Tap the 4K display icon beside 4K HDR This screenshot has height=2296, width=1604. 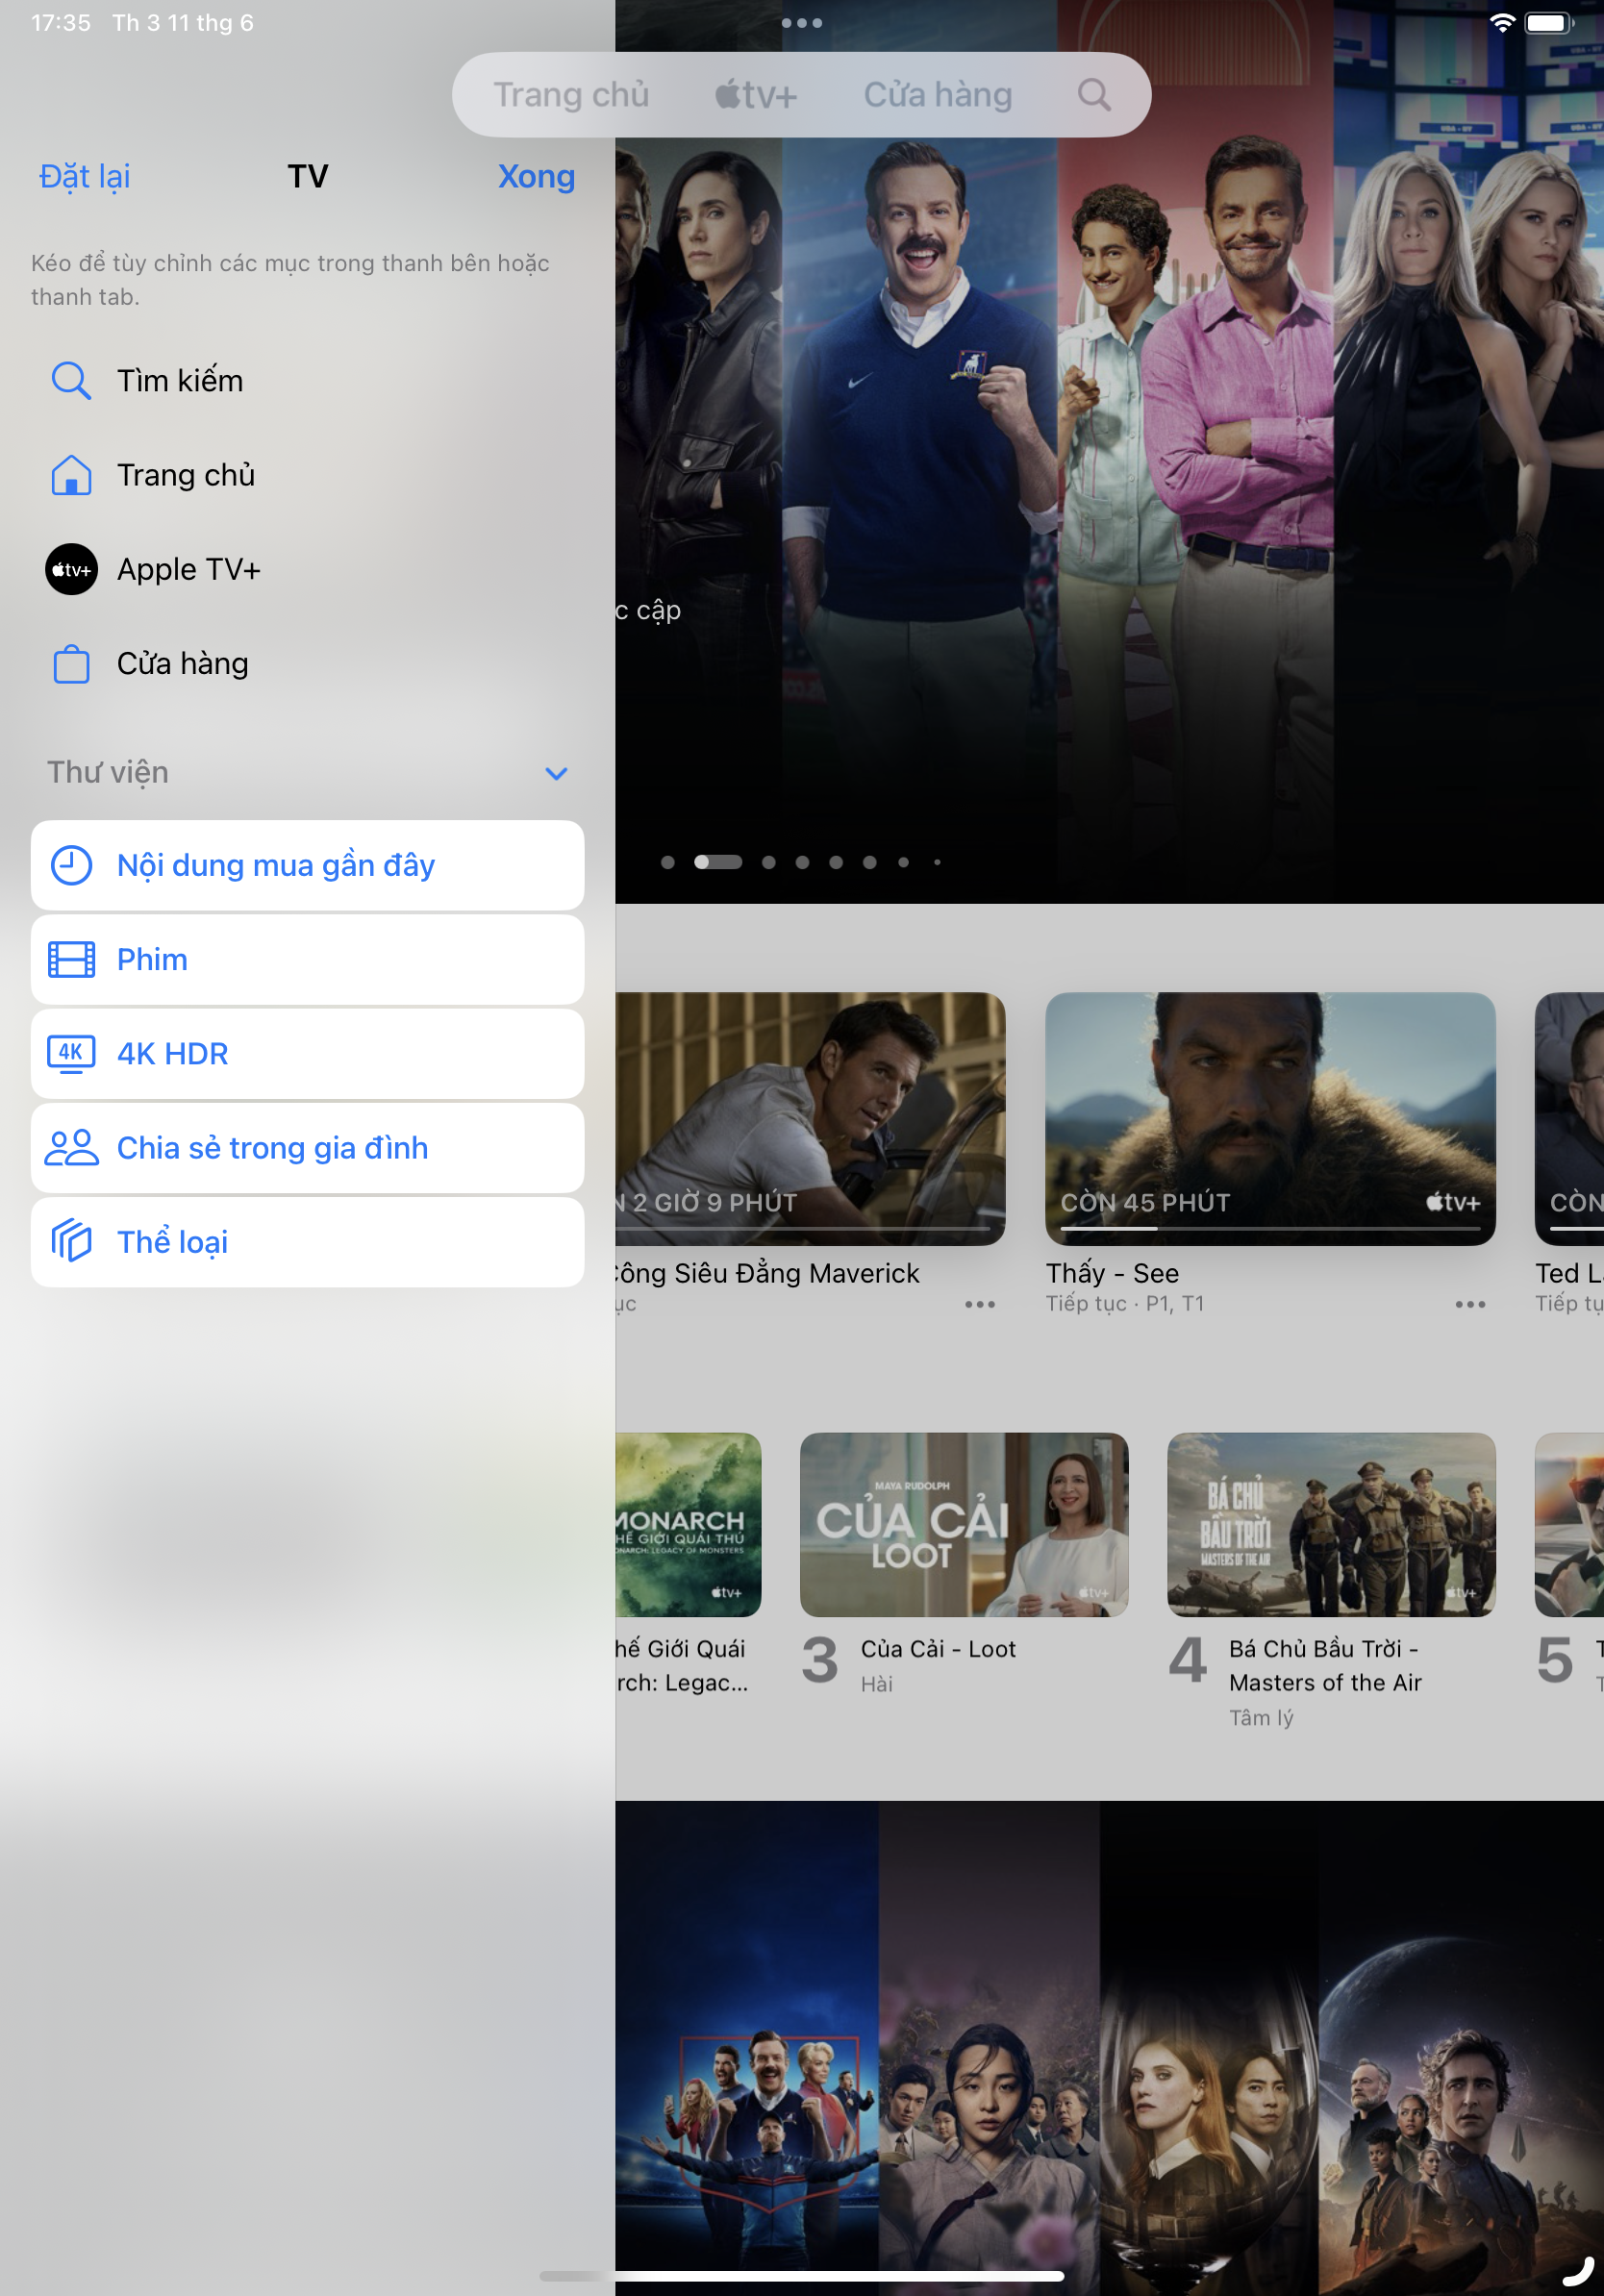click(71, 1054)
